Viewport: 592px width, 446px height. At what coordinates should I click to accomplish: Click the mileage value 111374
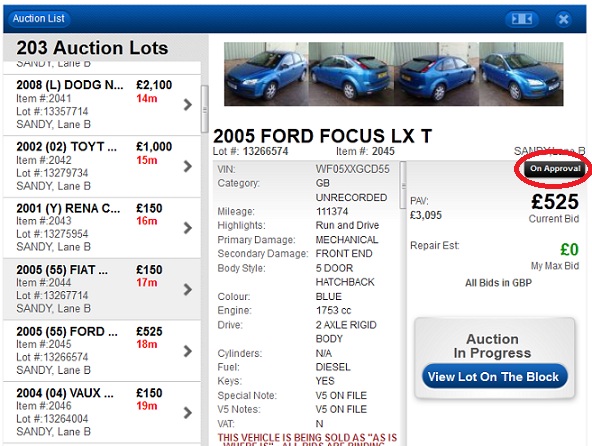click(332, 211)
